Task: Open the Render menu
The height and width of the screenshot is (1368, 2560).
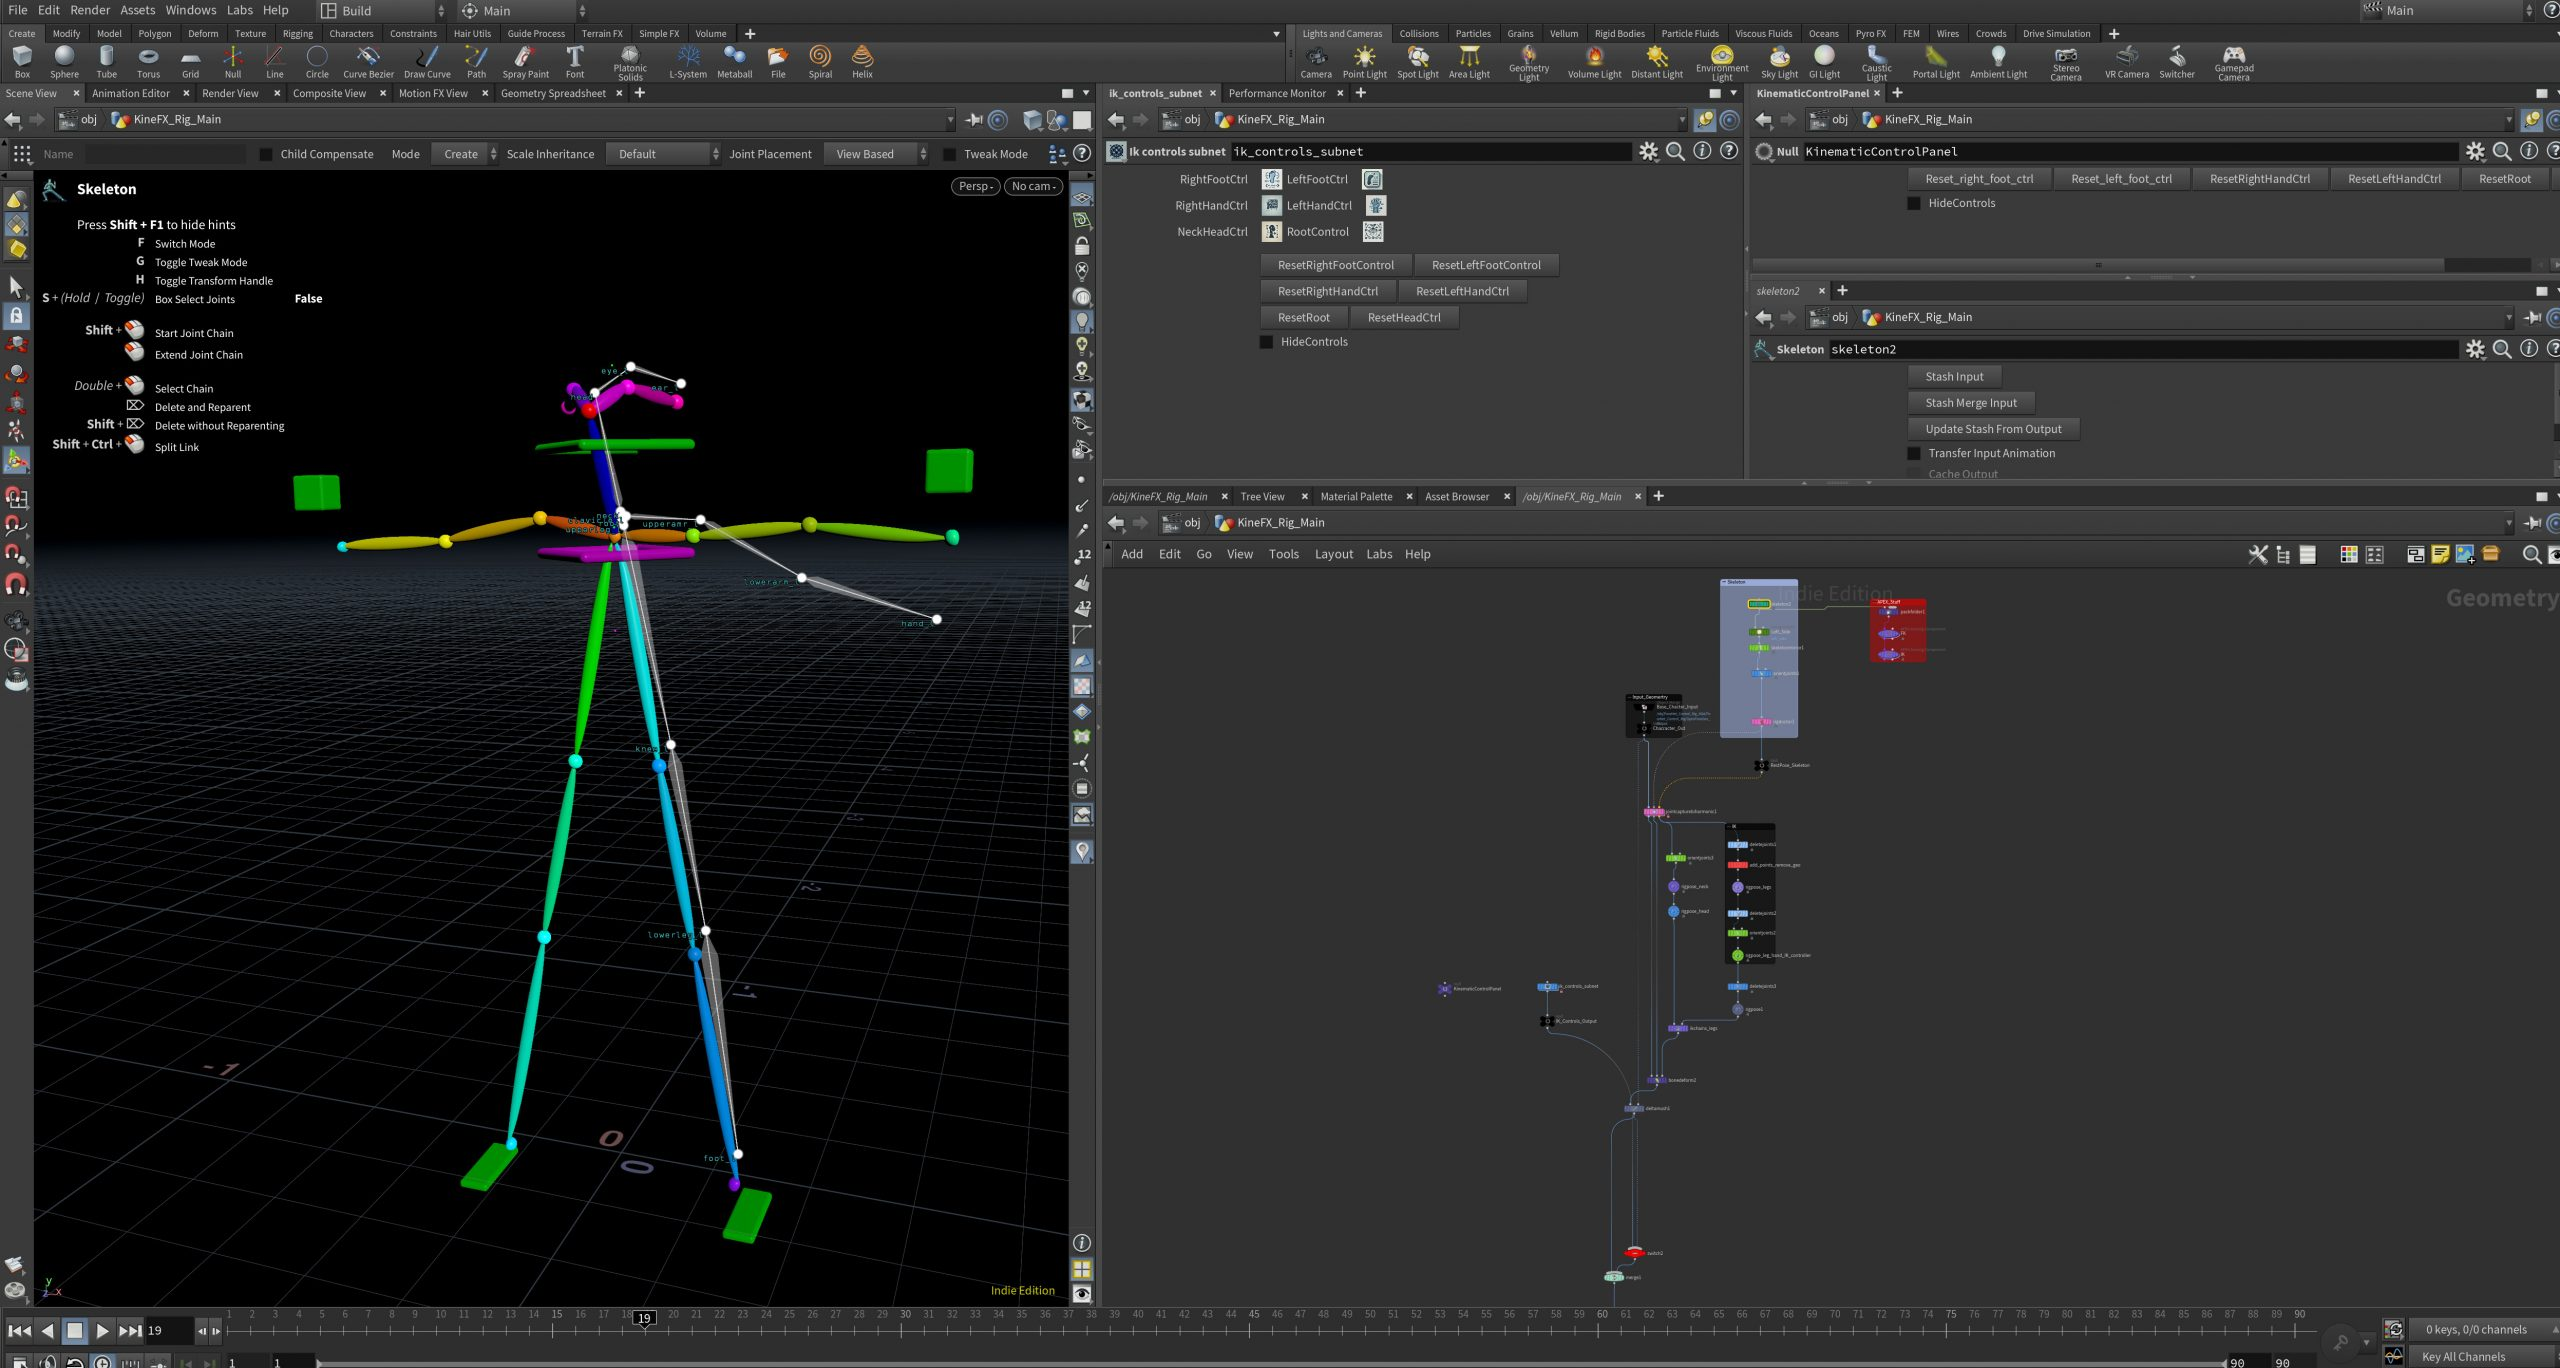Action: [90, 10]
